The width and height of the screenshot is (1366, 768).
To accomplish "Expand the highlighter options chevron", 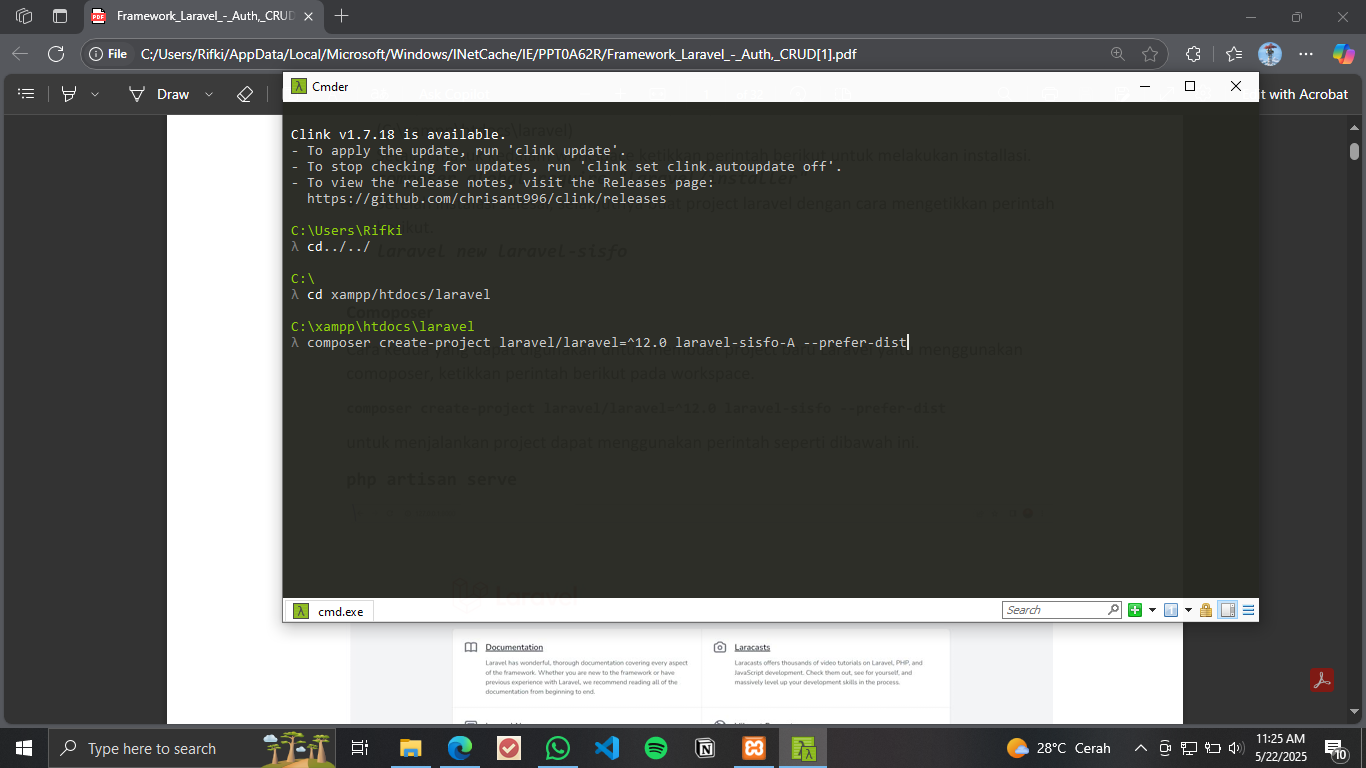I will point(95,94).
